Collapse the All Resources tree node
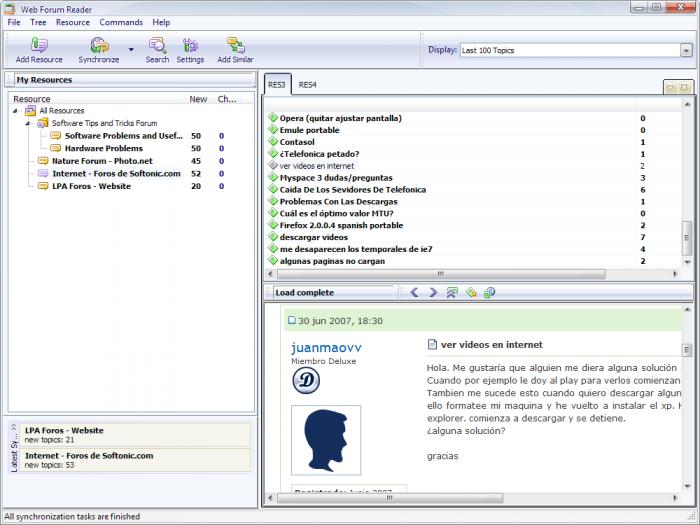 16,111
